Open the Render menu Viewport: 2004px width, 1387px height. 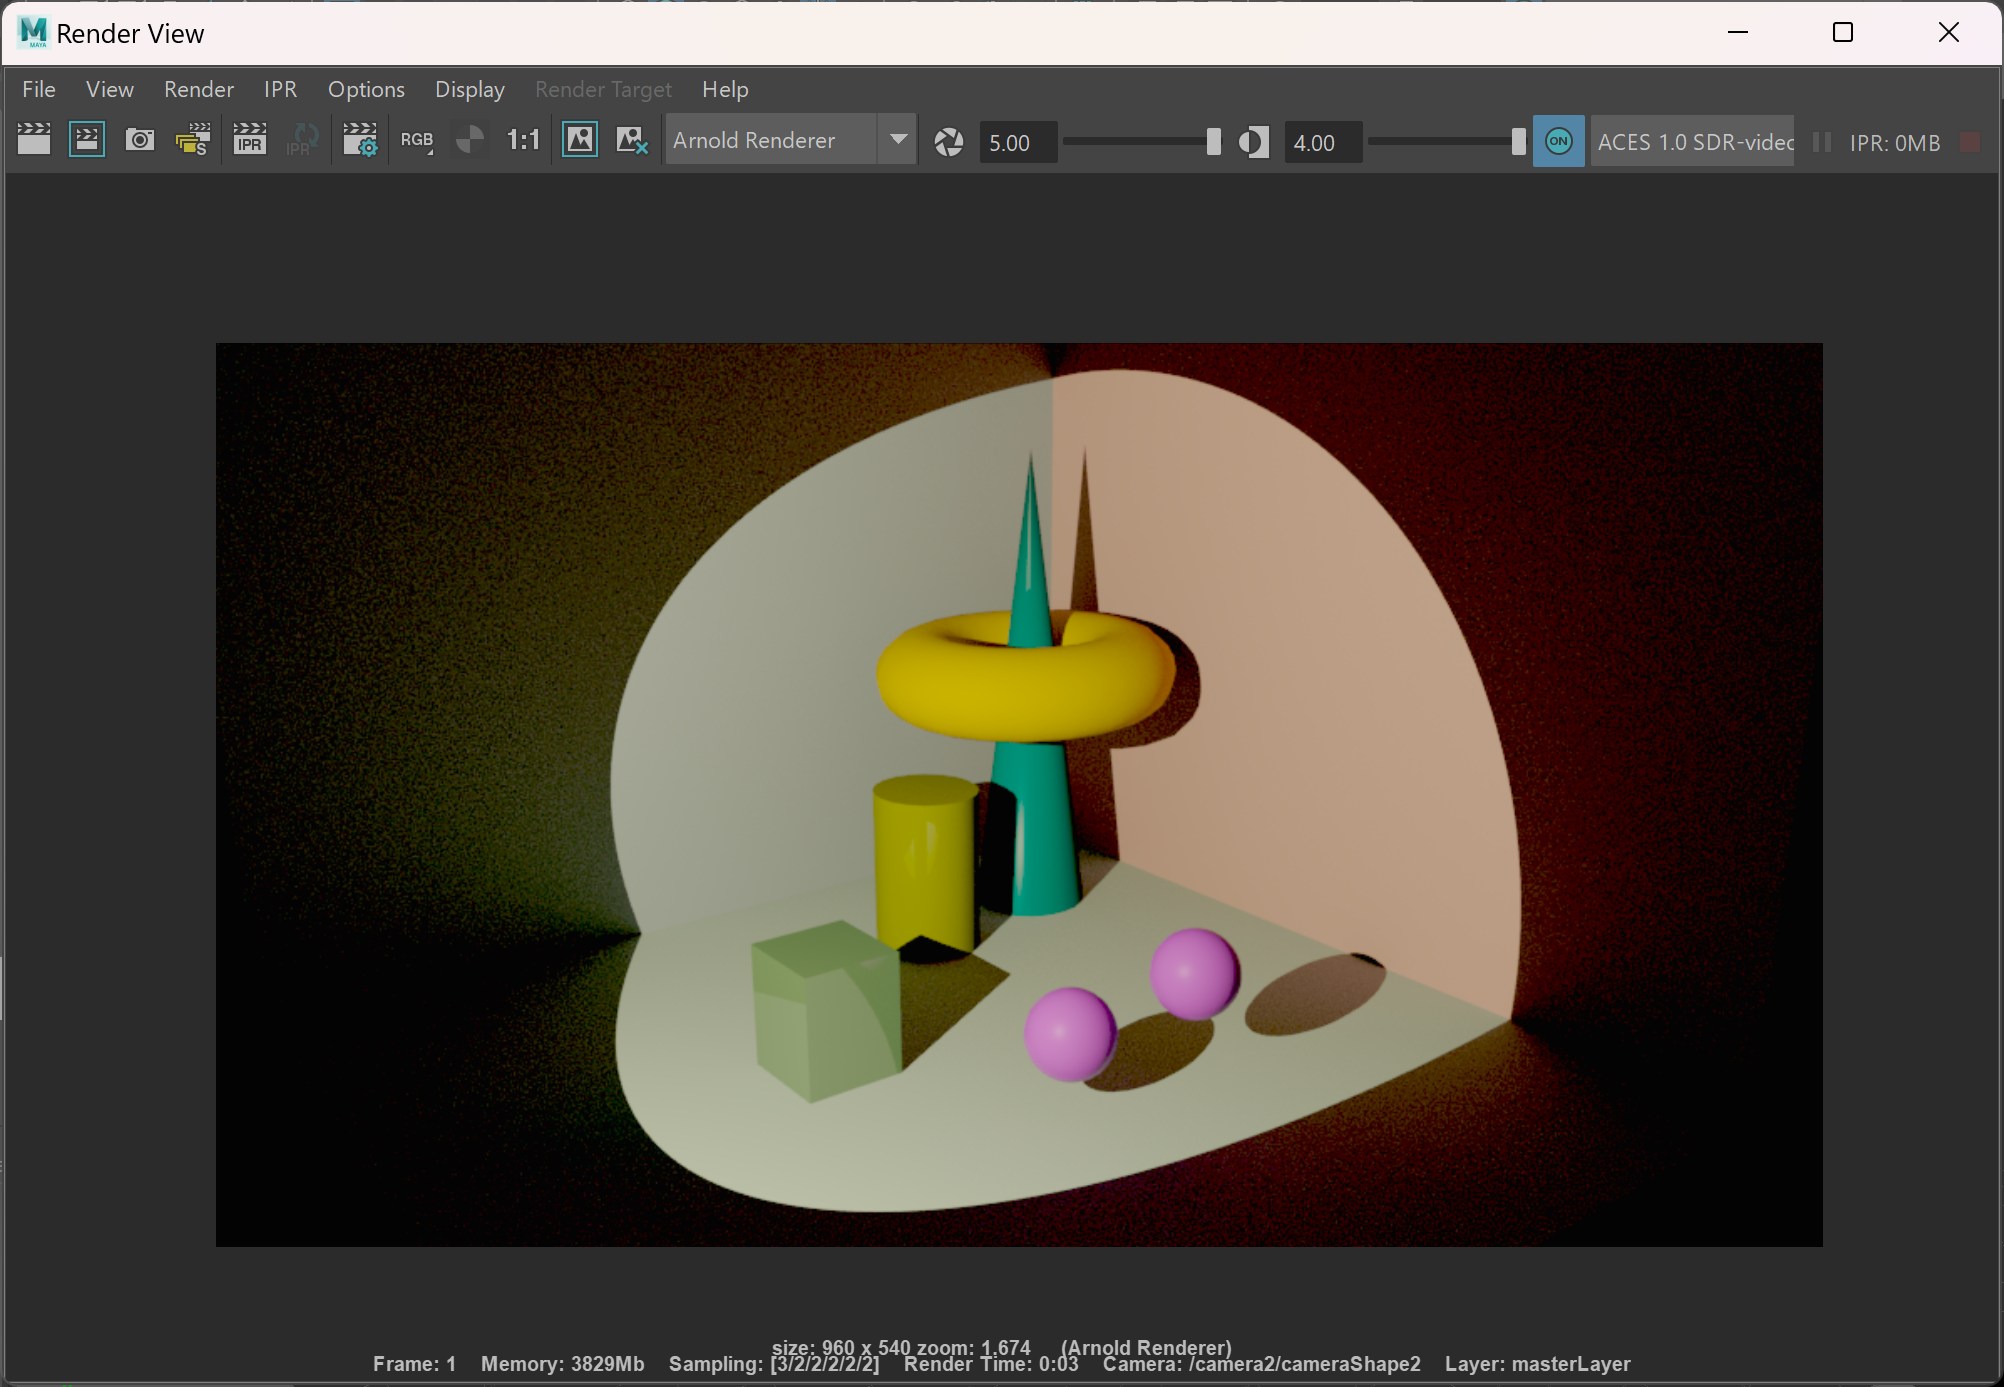coord(198,89)
